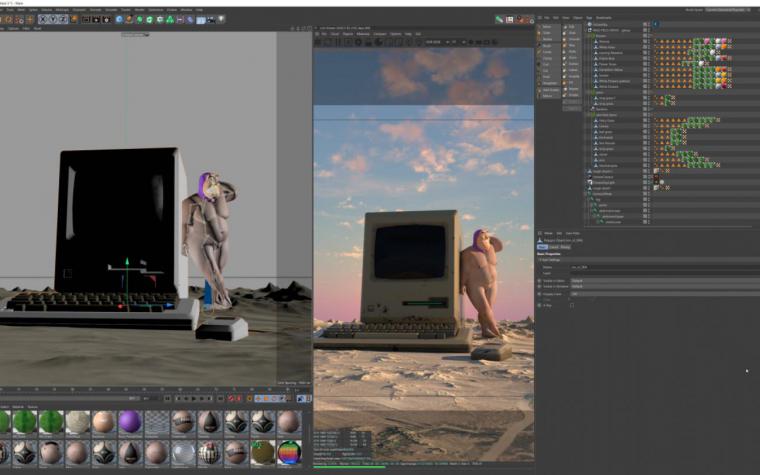Open the Display Color dropdown

tap(665, 294)
